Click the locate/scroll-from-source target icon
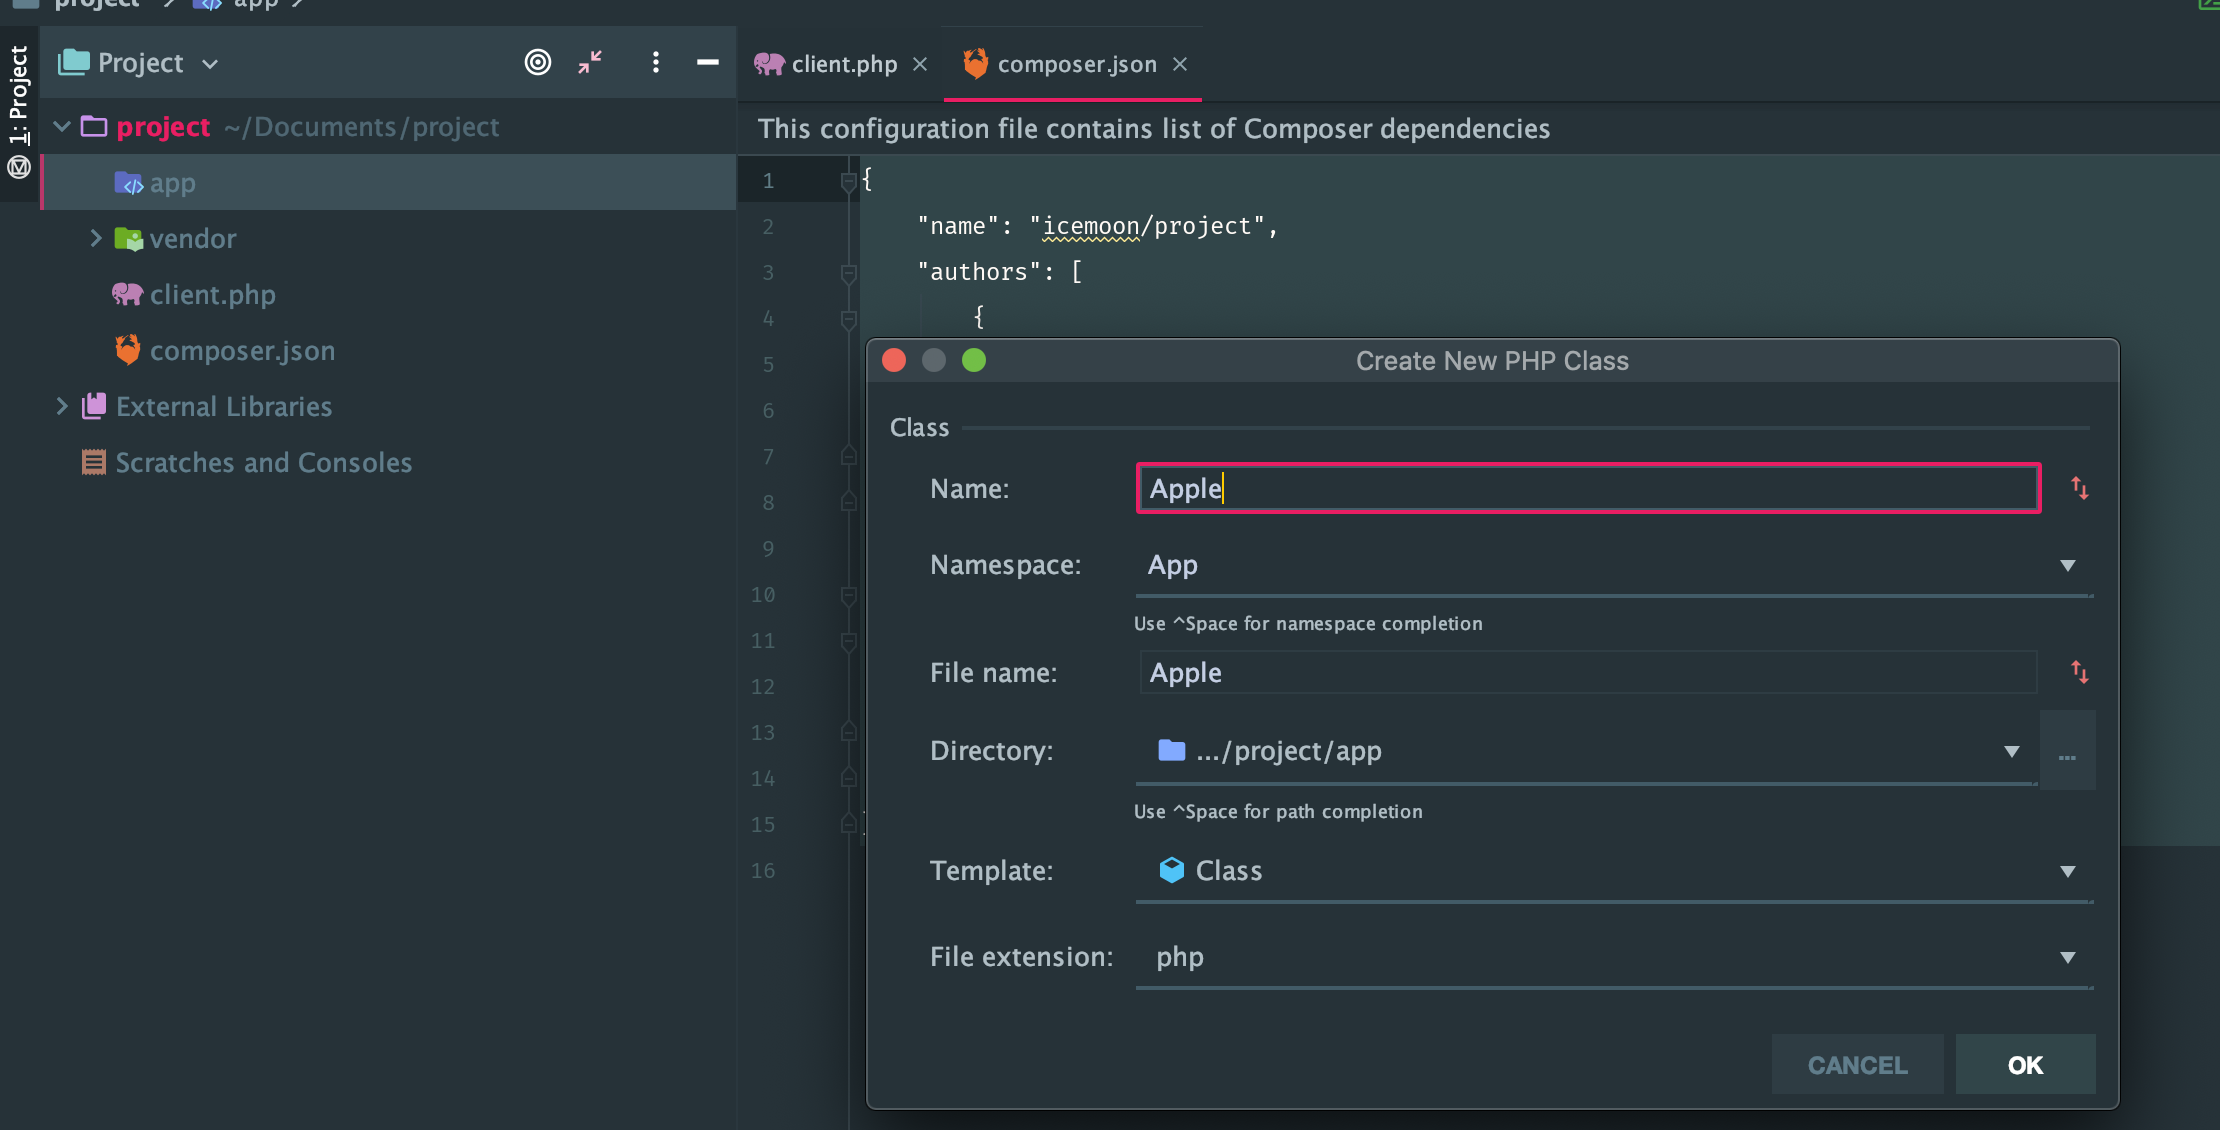The height and width of the screenshot is (1130, 2220). point(538,63)
